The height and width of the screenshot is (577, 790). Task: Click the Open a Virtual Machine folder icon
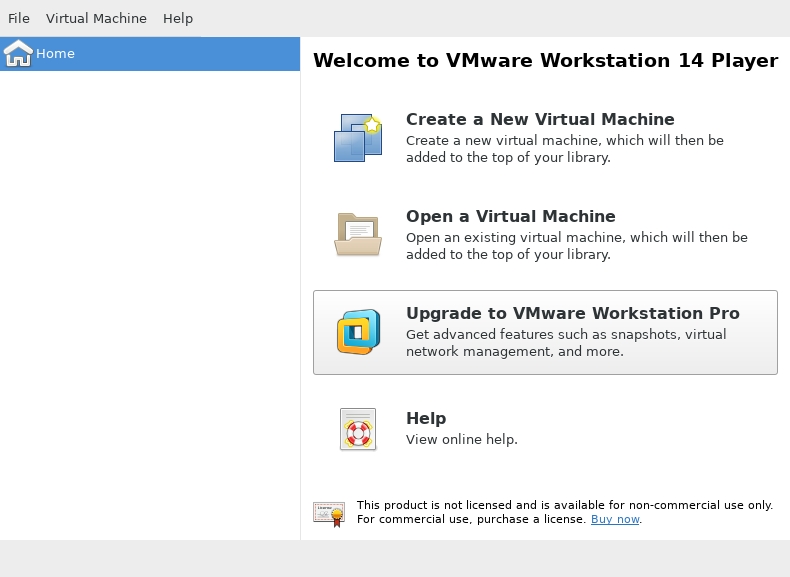pos(357,234)
